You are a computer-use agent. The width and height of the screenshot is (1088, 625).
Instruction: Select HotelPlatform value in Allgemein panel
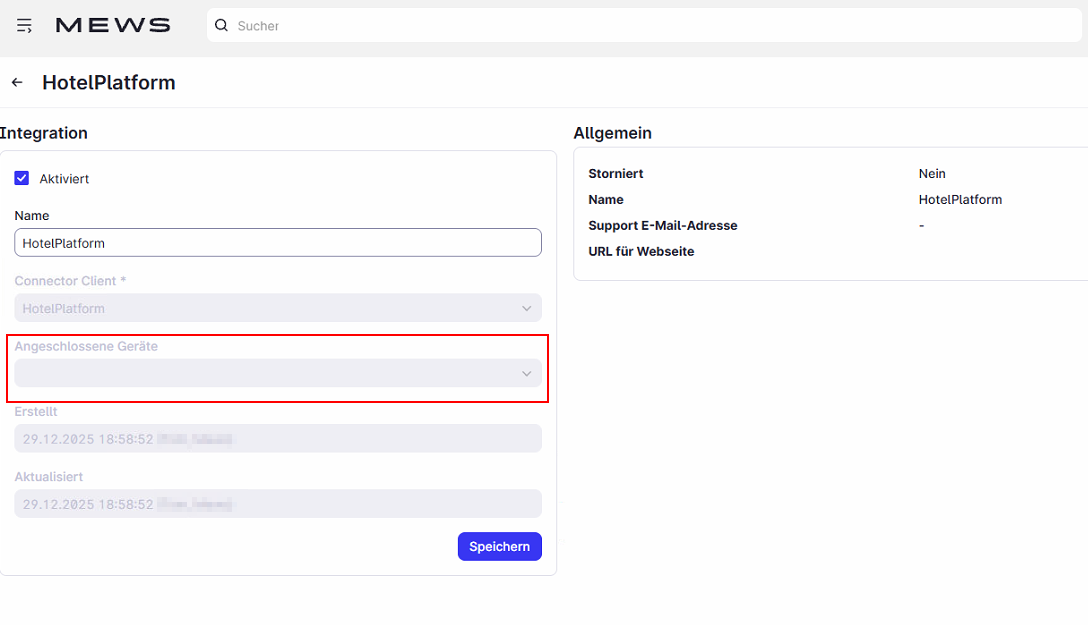click(x=960, y=200)
